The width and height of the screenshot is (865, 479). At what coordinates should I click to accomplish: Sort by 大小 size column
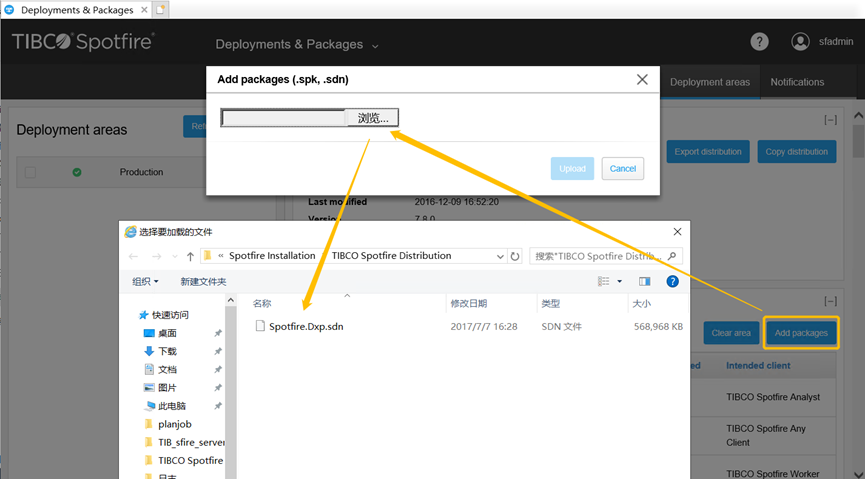point(642,304)
